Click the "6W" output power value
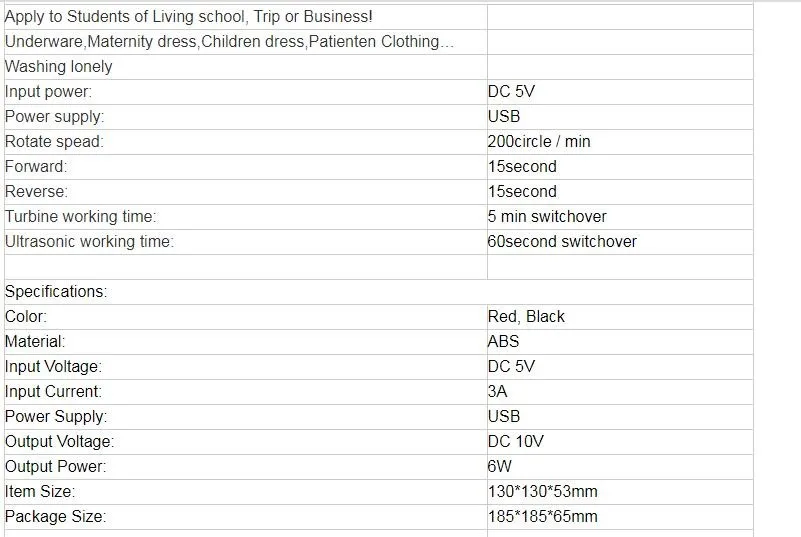This screenshot has width=801, height=537. pos(499,467)
